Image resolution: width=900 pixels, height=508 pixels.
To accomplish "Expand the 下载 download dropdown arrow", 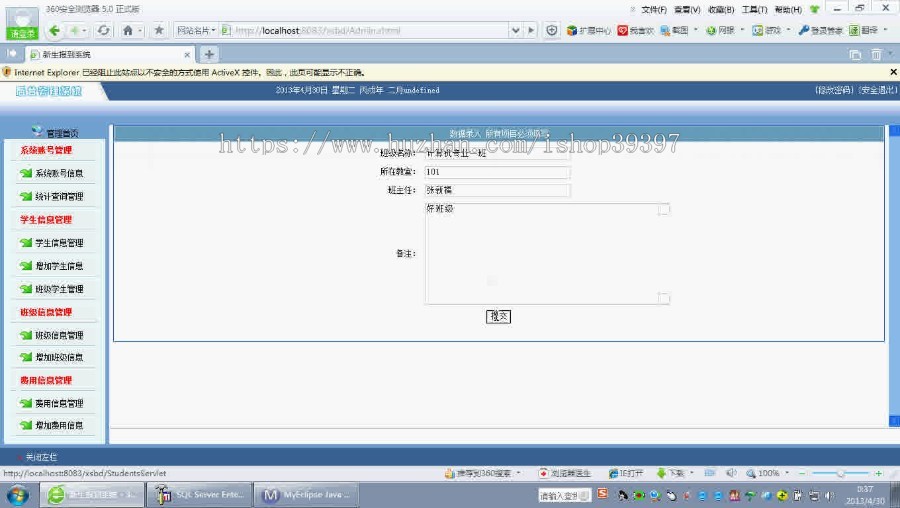I will (692, 473).
